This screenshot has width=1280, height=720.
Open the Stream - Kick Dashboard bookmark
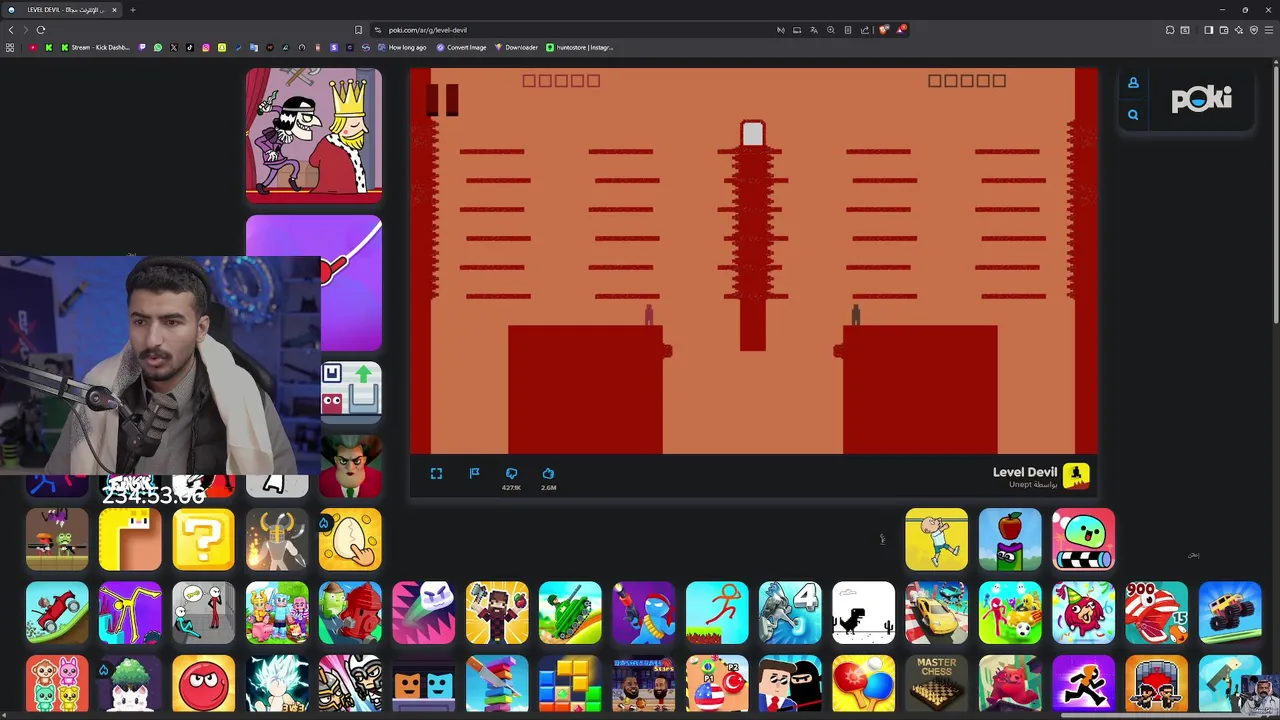tap(95, 47)
